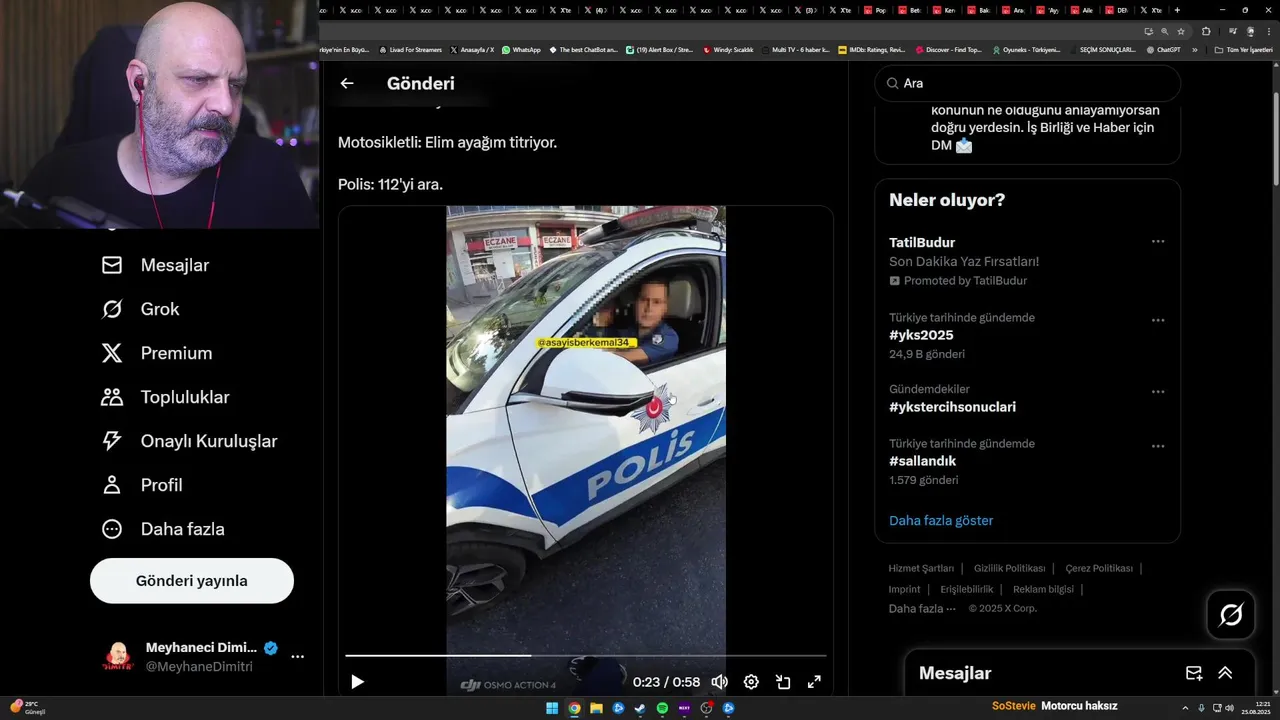Open the Lived For Streamers bookmark
Viewport: 1280px width, 720px height.
410,49
